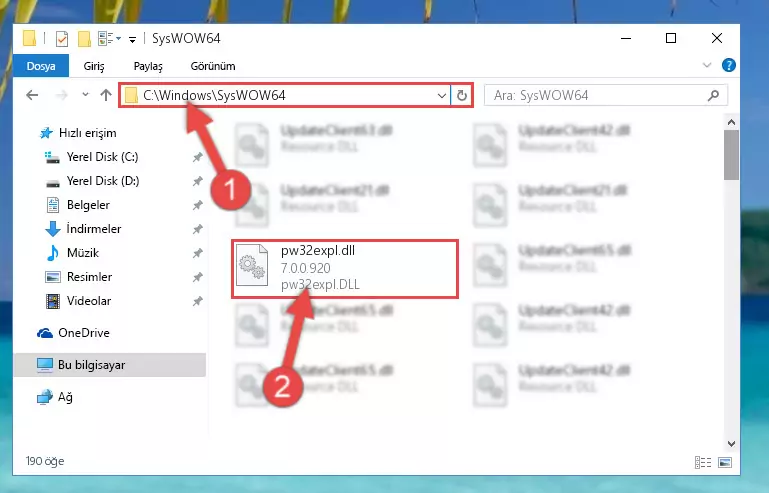This screenshot has height=493, width=769.
Task: Open Yerel Disk (C:) in sidebar
Action: coord(92,157)
